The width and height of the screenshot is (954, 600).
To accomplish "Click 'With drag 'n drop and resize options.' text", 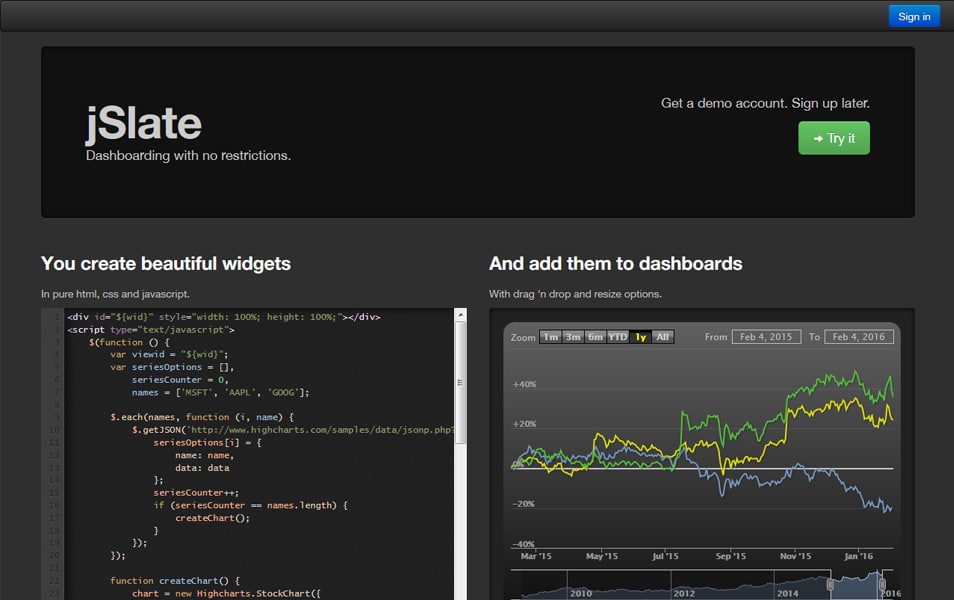I will [575, 294].
